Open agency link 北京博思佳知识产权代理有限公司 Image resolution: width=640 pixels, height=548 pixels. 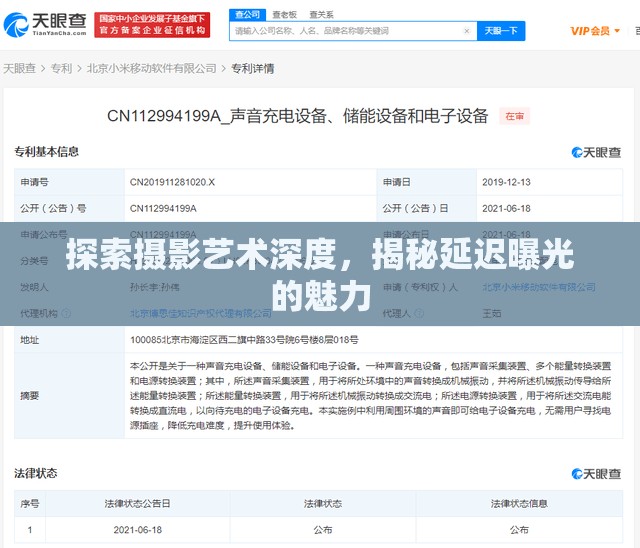(x=201, y=313)
